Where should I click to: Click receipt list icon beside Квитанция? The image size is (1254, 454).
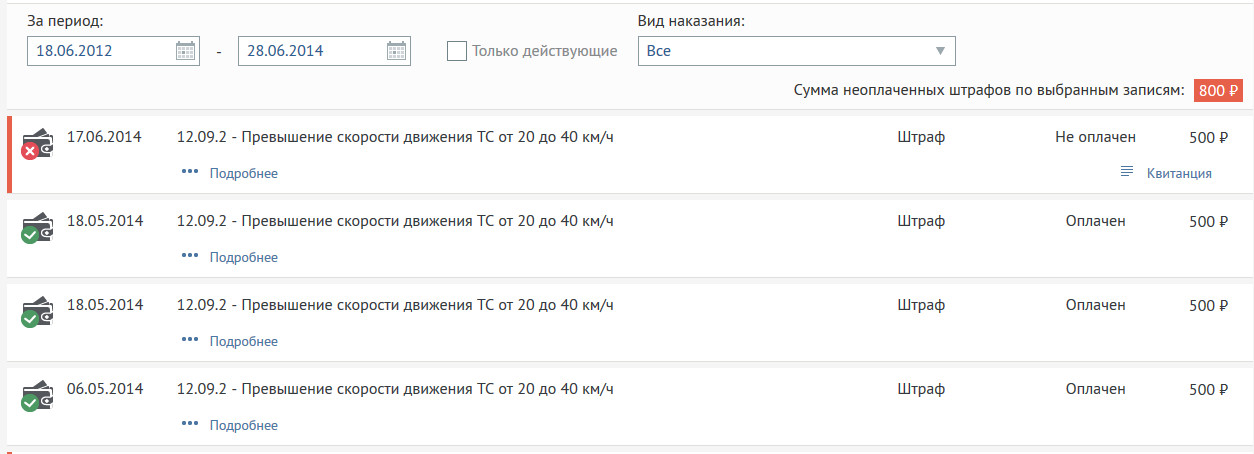tap(1127, 172)
